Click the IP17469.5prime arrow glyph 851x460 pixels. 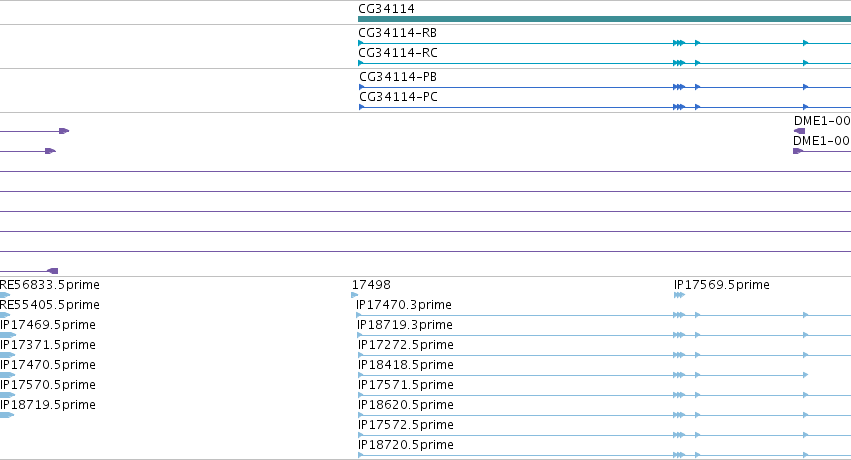(8, 335)
